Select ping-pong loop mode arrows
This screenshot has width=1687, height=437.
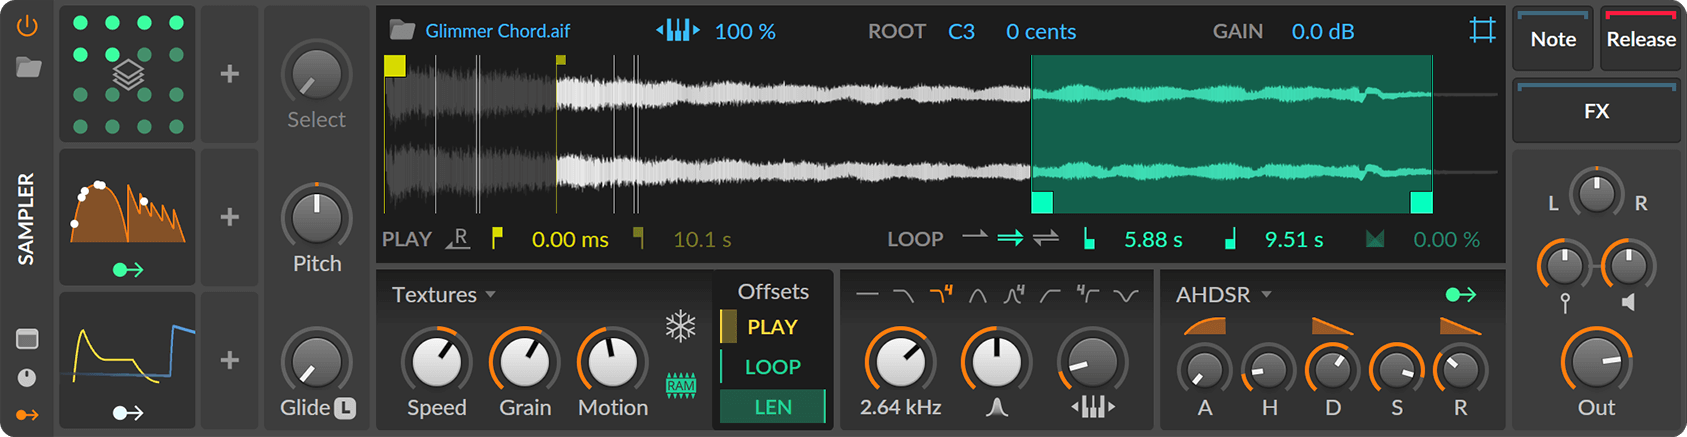1046,238
